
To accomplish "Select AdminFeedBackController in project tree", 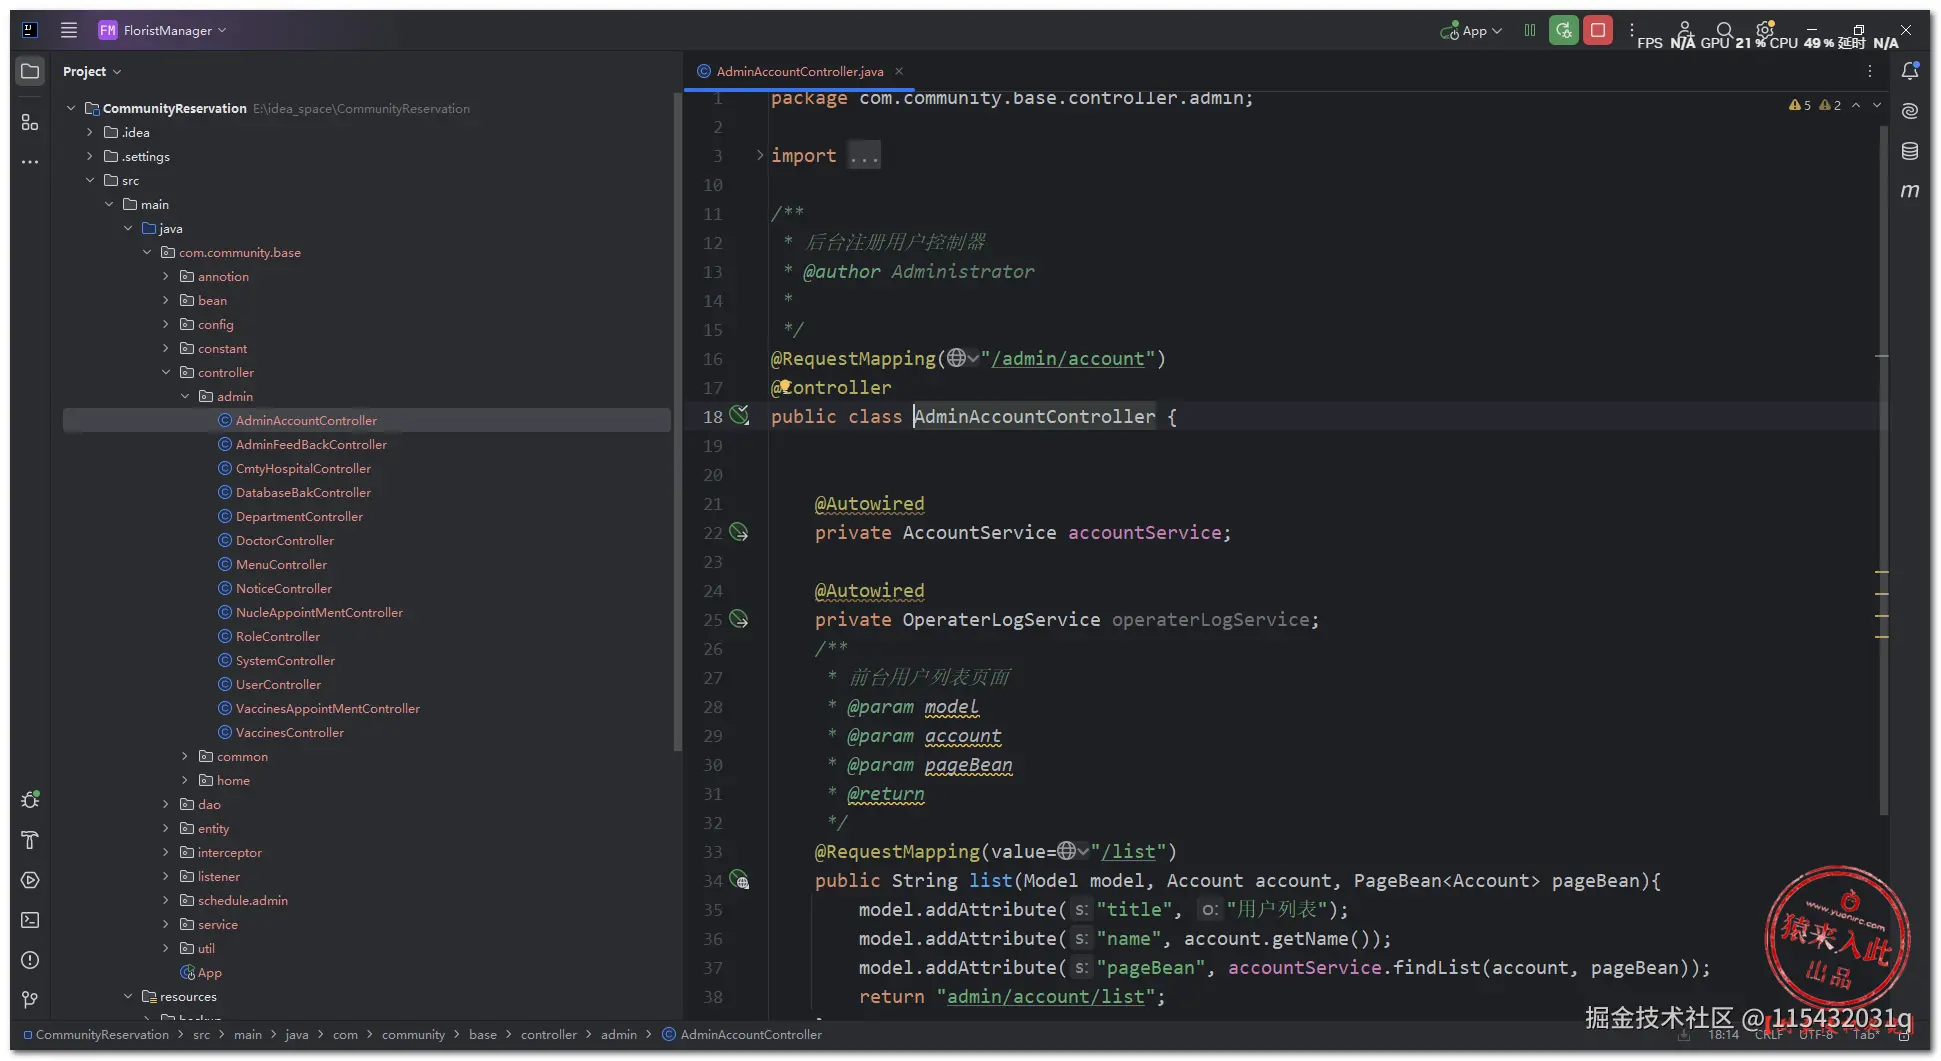I will (x=311, y=444).
